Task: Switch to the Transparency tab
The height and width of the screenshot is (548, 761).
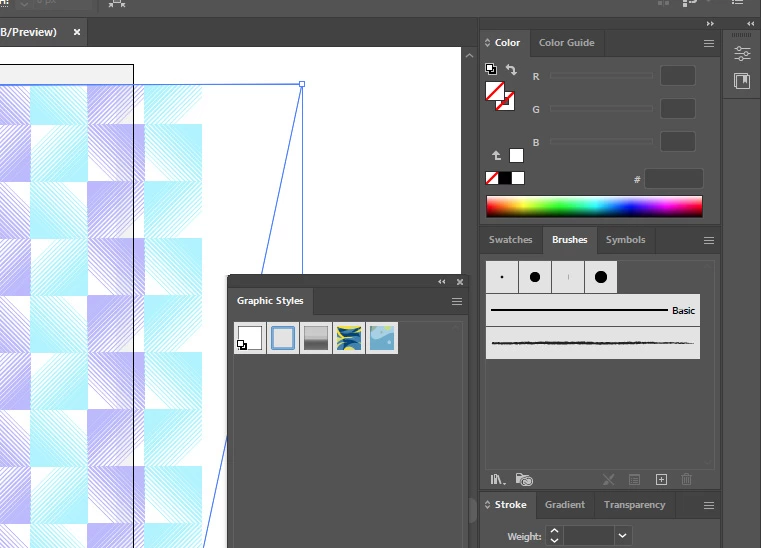Action: (x=634, y=505)
